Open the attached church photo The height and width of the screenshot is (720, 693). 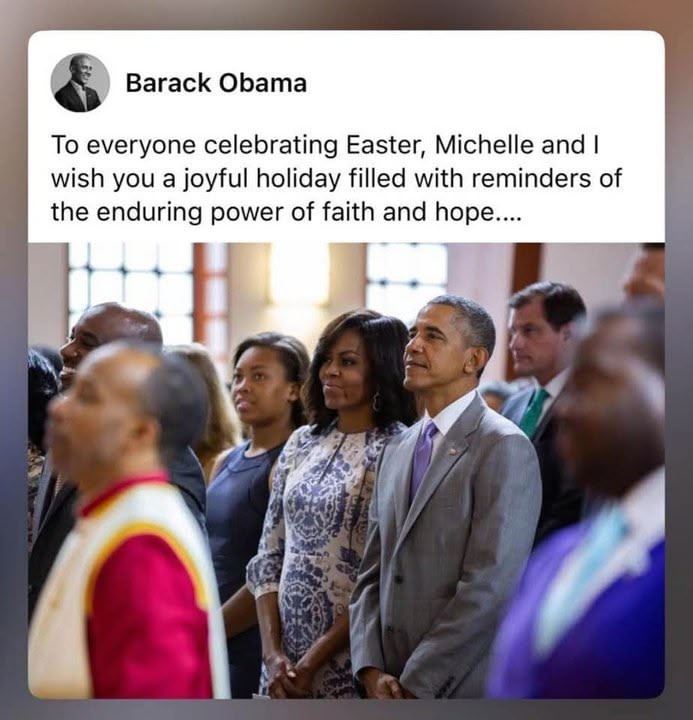click(x=346, y=470)
